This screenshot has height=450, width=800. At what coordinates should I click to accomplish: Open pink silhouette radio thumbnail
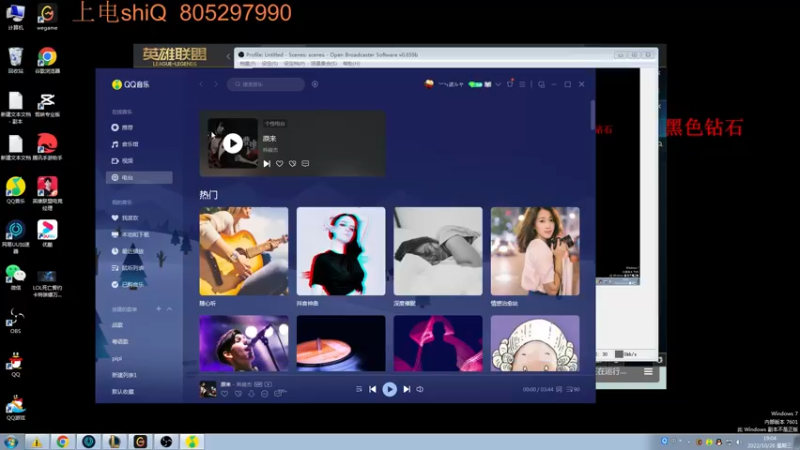click(438, 343)
